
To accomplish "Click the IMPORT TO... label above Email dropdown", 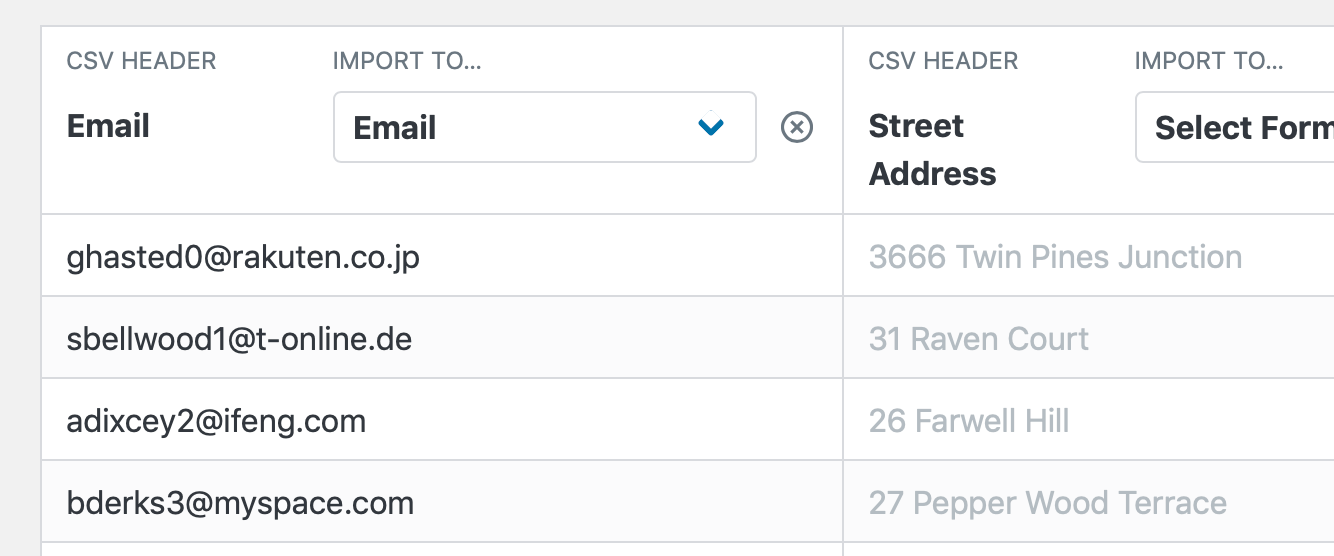I will pos(407,61).
